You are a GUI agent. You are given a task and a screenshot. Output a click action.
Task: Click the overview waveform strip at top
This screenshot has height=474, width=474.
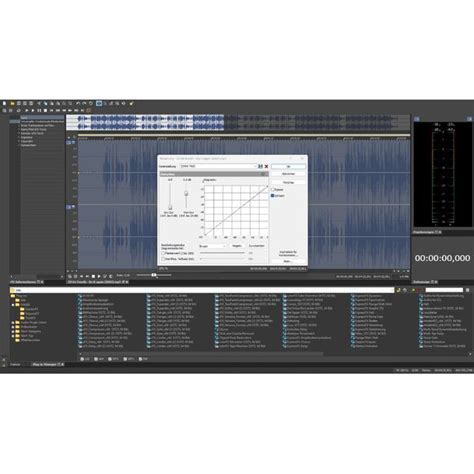pos(238,123)
